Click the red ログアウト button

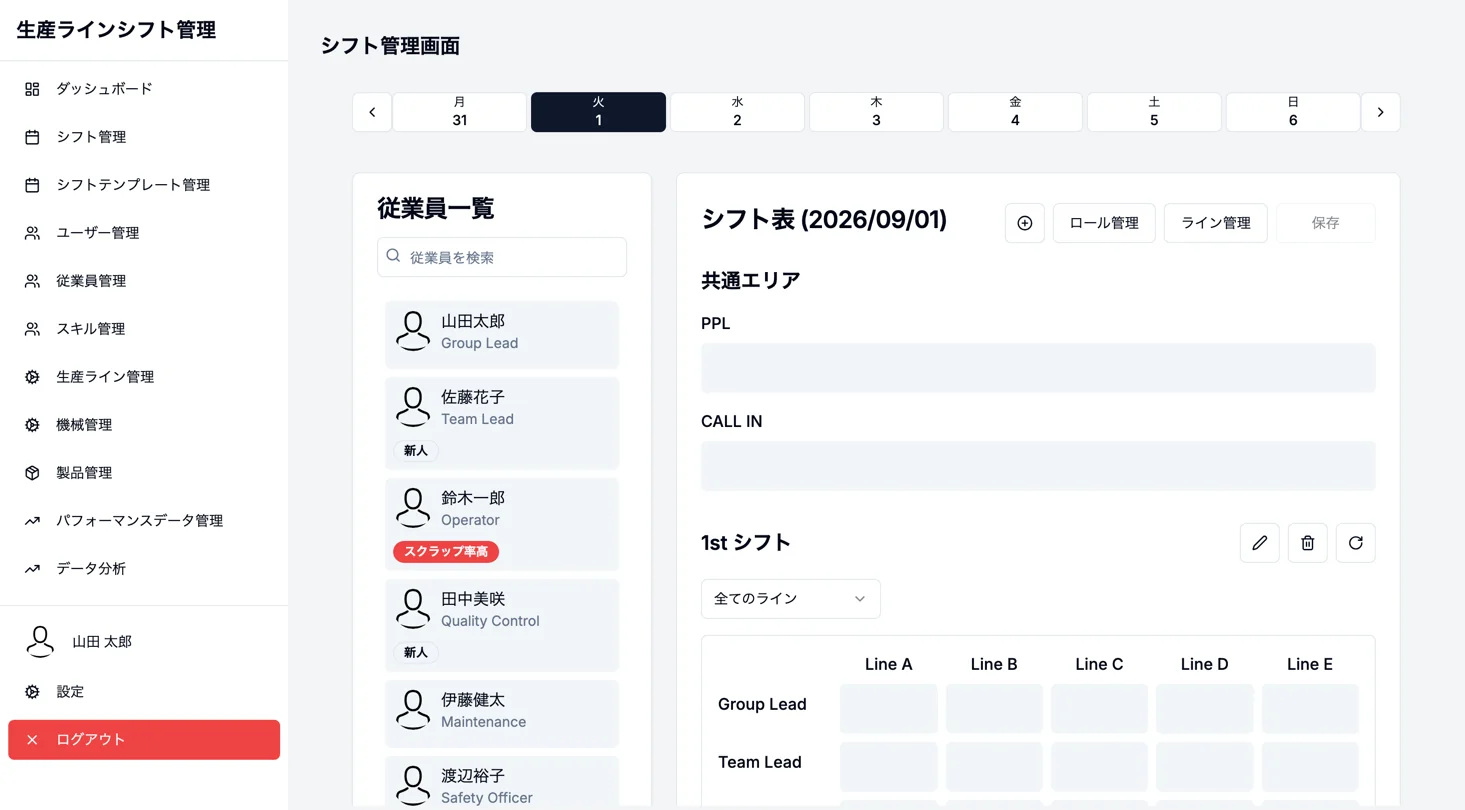click(x=144, y=740)
